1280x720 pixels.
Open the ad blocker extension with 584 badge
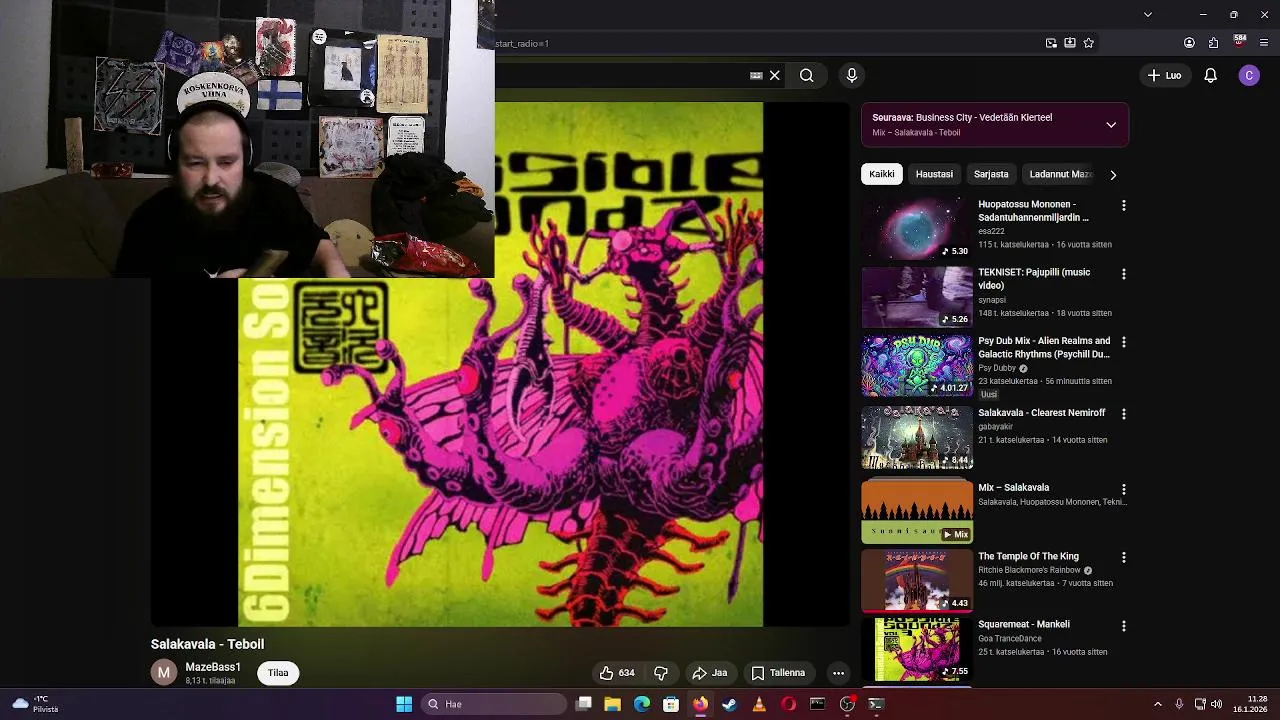coord(1240,42)
